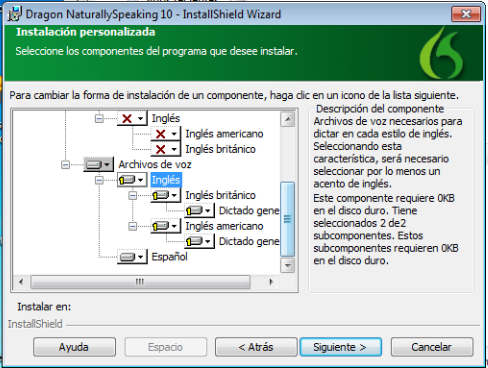Cancel the installation with Cancelar
The height and width of the screenshot is (368, 488).
432,347
